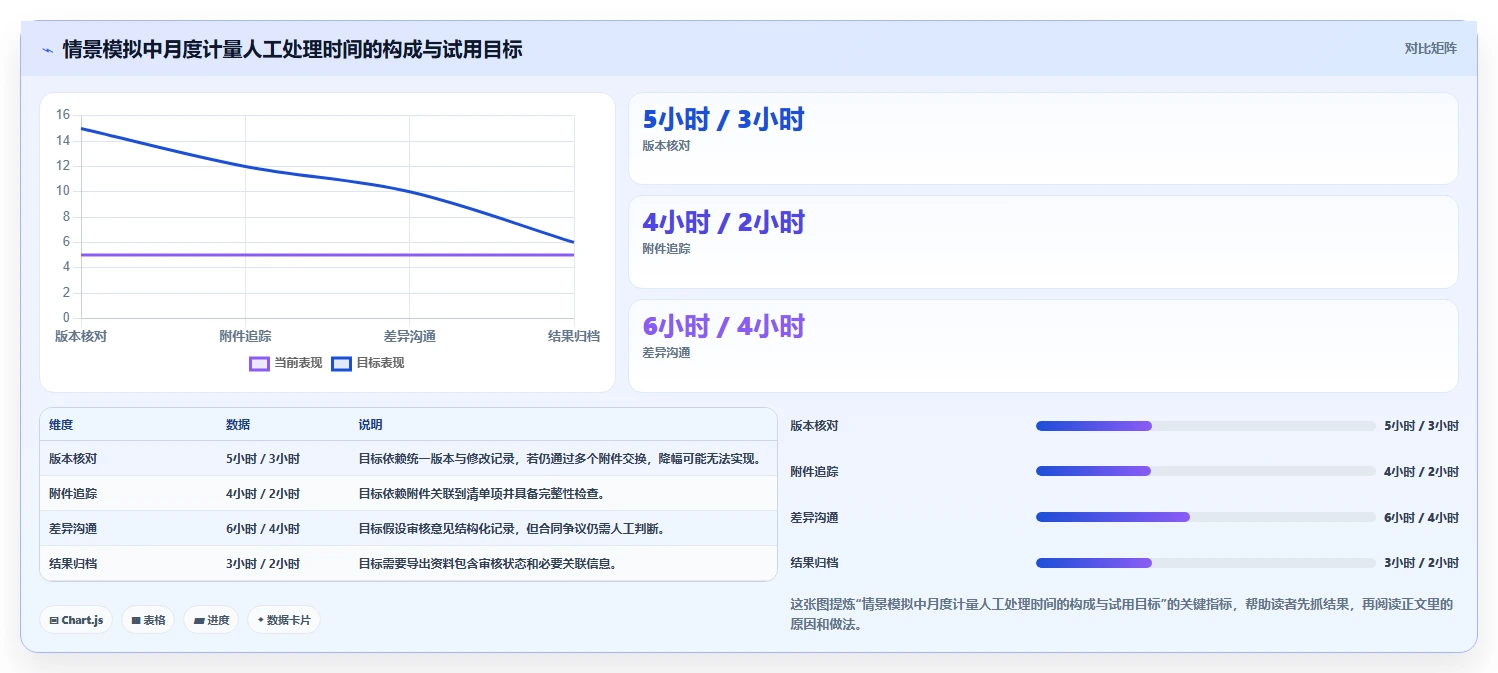
Task: Click the note starting 目标假设审核意见结构化记录
Action: click(512, 529)
